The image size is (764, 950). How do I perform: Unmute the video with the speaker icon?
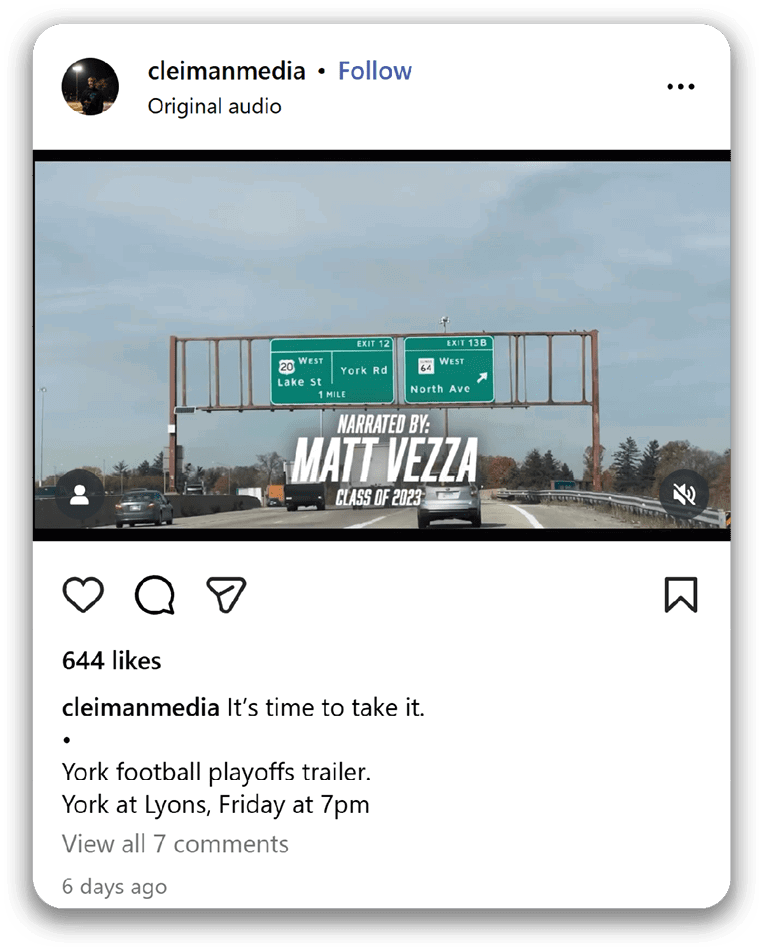685,495
